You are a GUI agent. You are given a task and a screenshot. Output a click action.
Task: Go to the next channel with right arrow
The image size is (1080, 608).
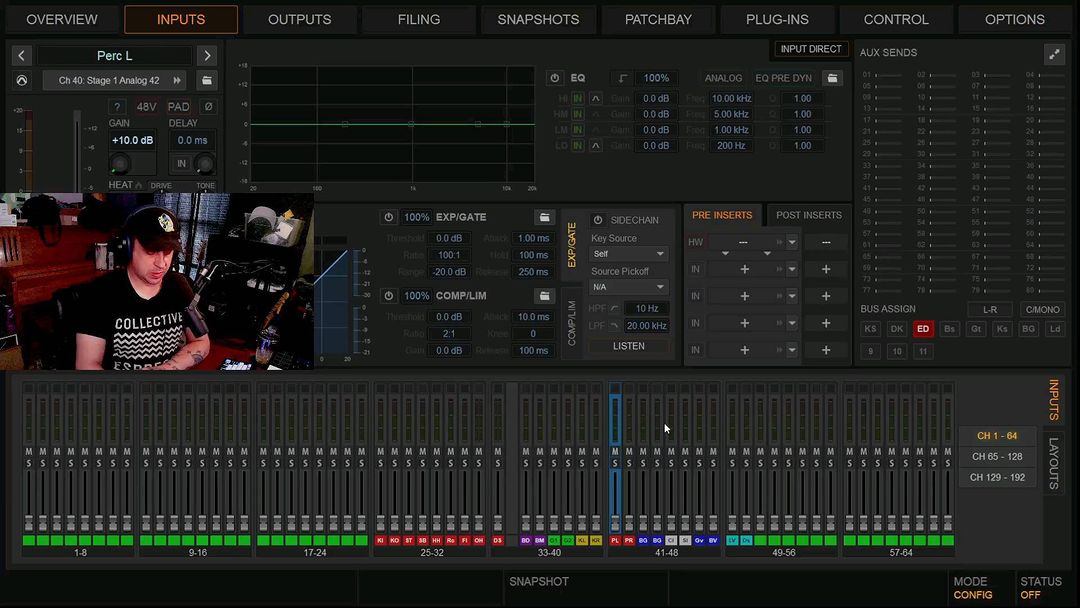(207, 56)
